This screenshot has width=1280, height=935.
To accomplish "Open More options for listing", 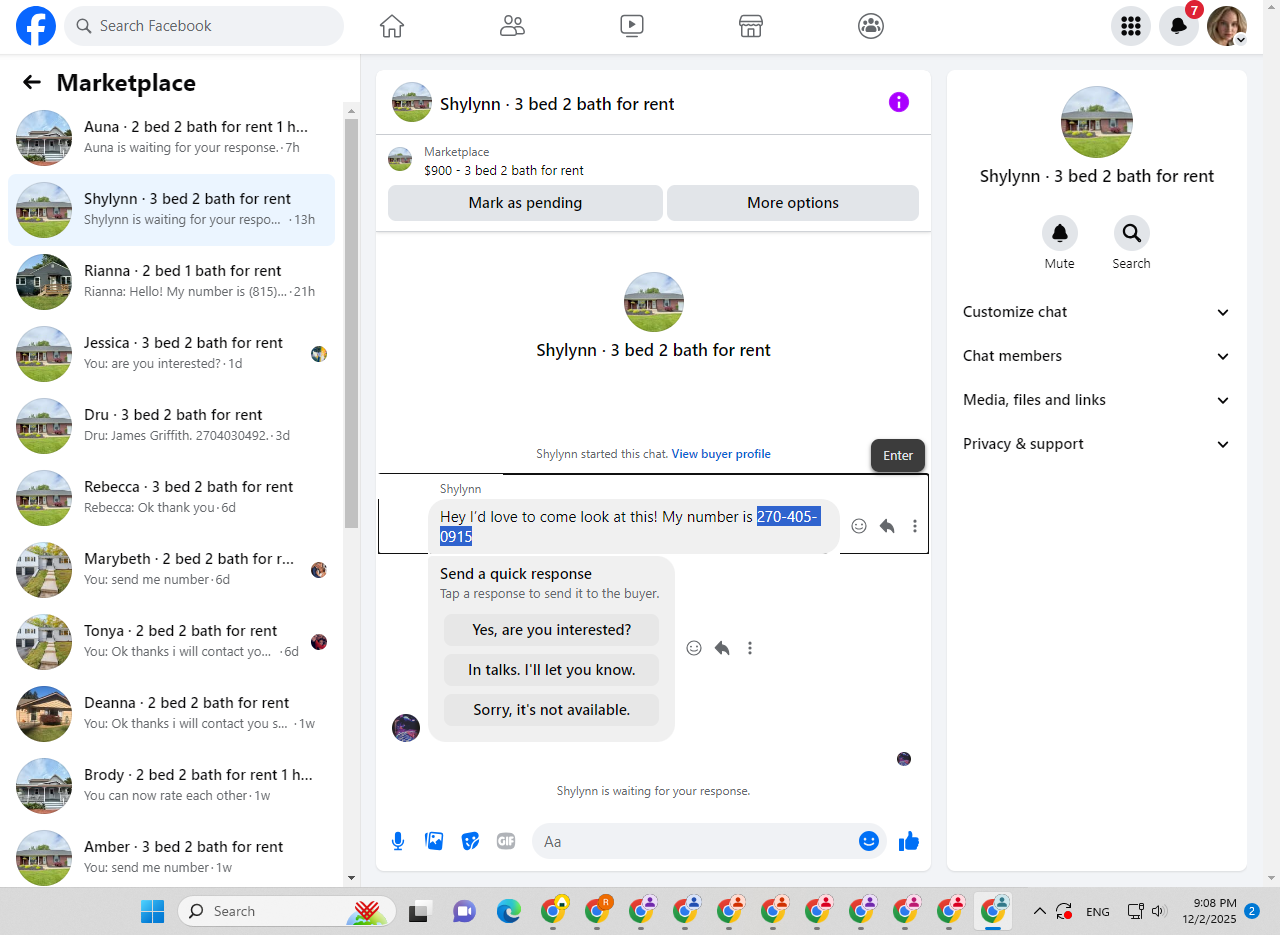I will (x=793, y=203).
